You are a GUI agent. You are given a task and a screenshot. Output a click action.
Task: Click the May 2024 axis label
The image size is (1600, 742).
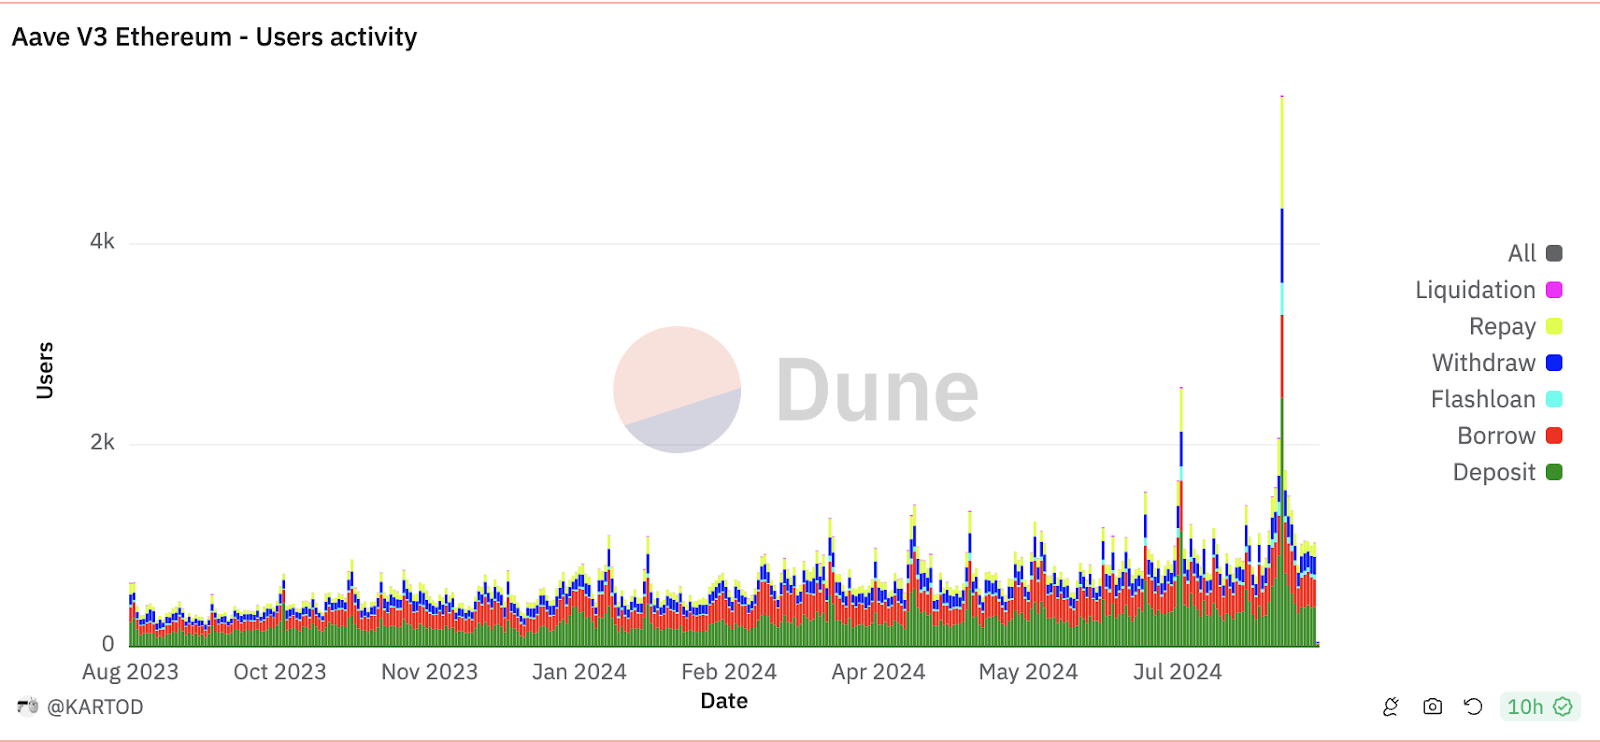point(1028,672)
